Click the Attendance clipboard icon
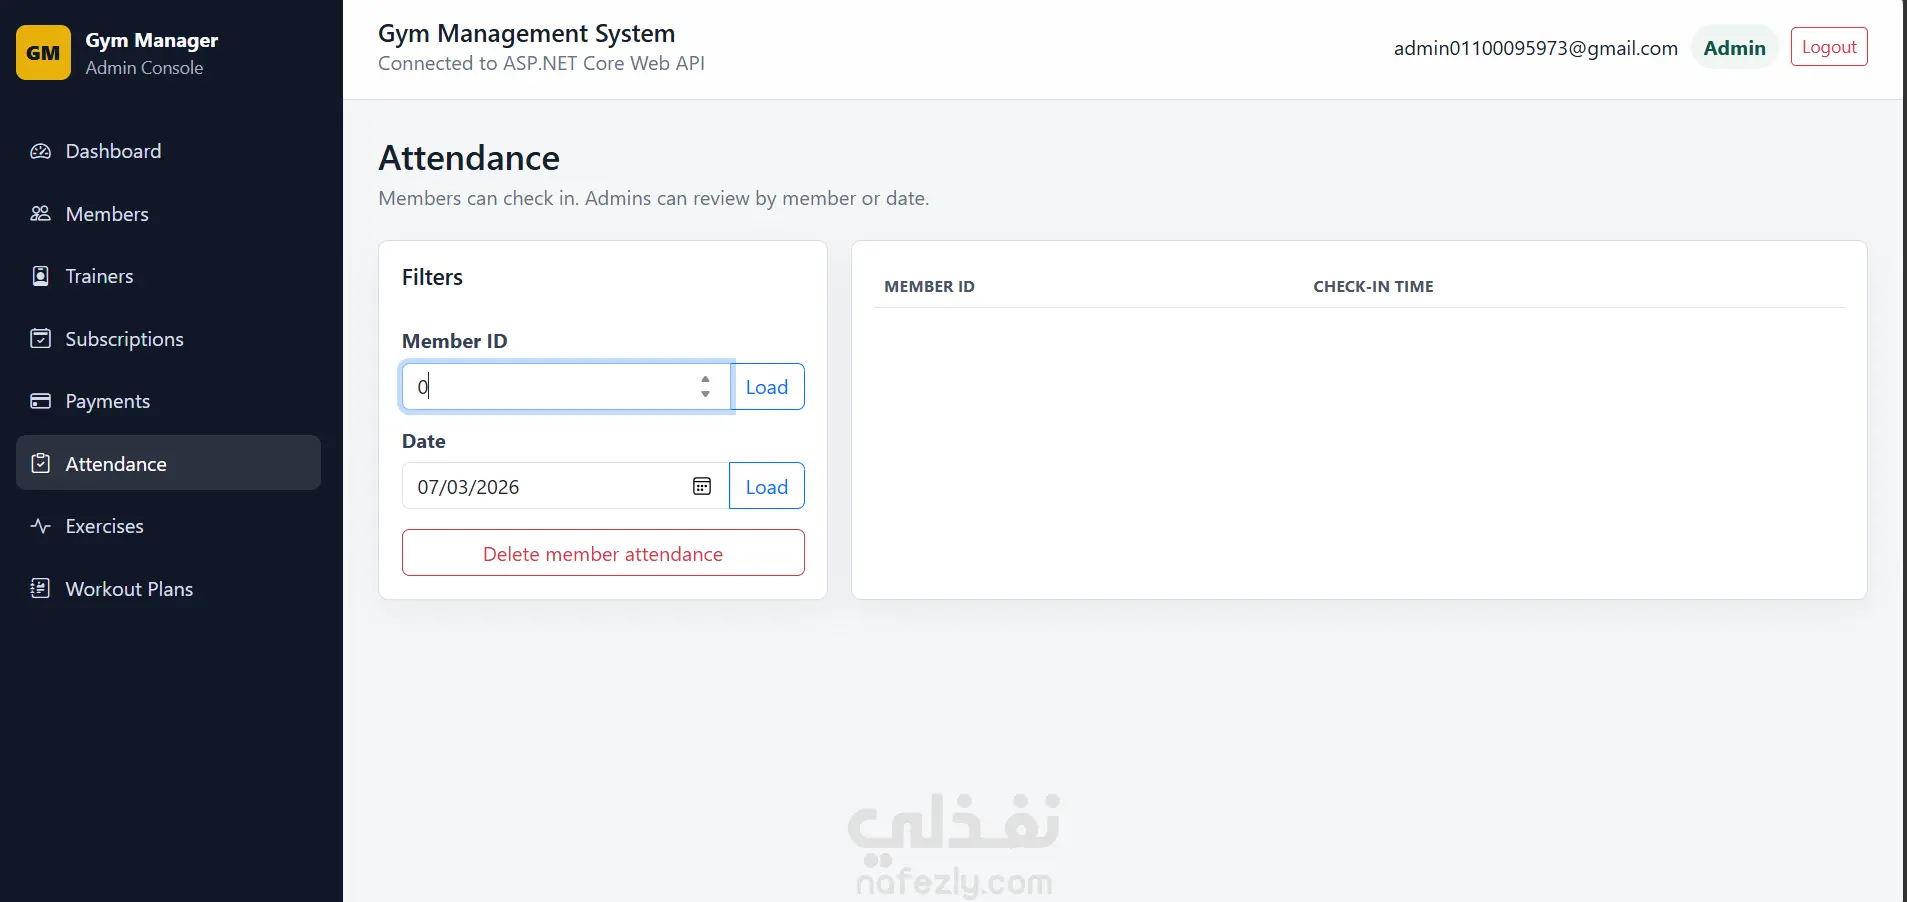Viewport: 1907px width, 902px height. pyautogui.click(x=40, y=464)
